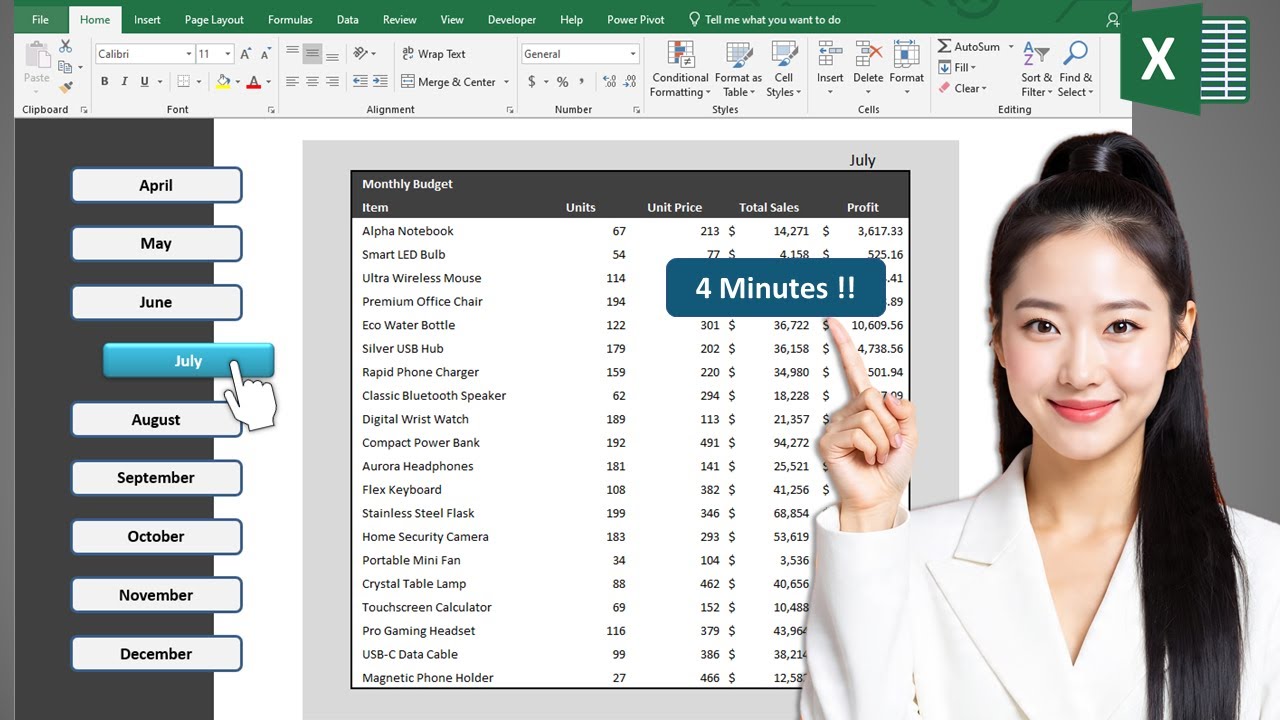Toggle Underline formatting
The height and width of the screenshot is (720, 1280).
144,82
